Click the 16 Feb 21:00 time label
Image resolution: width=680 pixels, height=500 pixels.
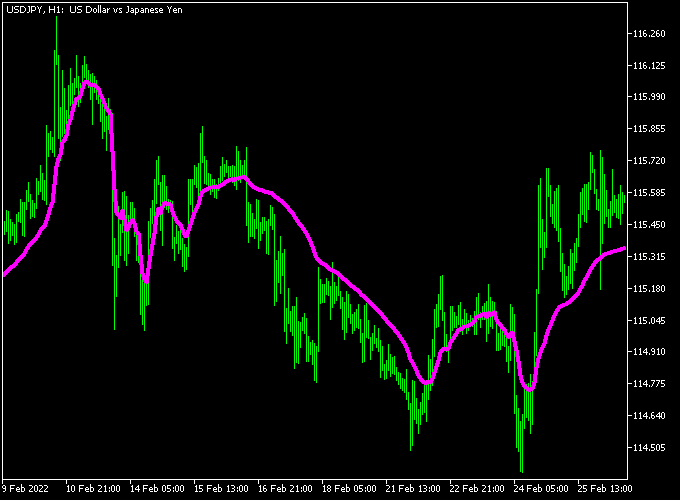pyautogui.click(x=285, y=489)
